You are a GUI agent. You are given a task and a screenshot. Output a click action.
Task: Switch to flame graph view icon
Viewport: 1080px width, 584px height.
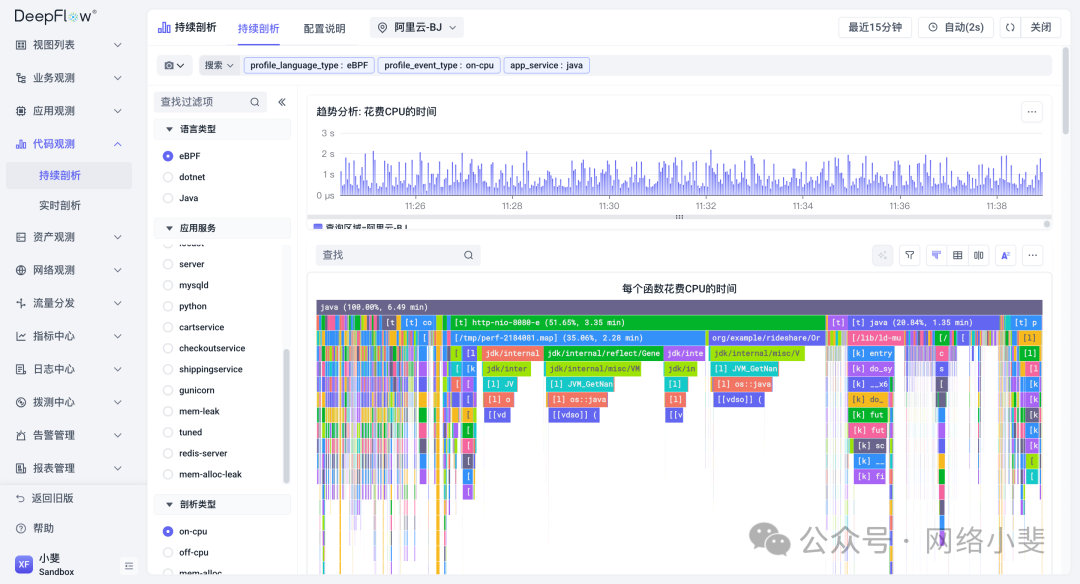(x=936, y=255)
